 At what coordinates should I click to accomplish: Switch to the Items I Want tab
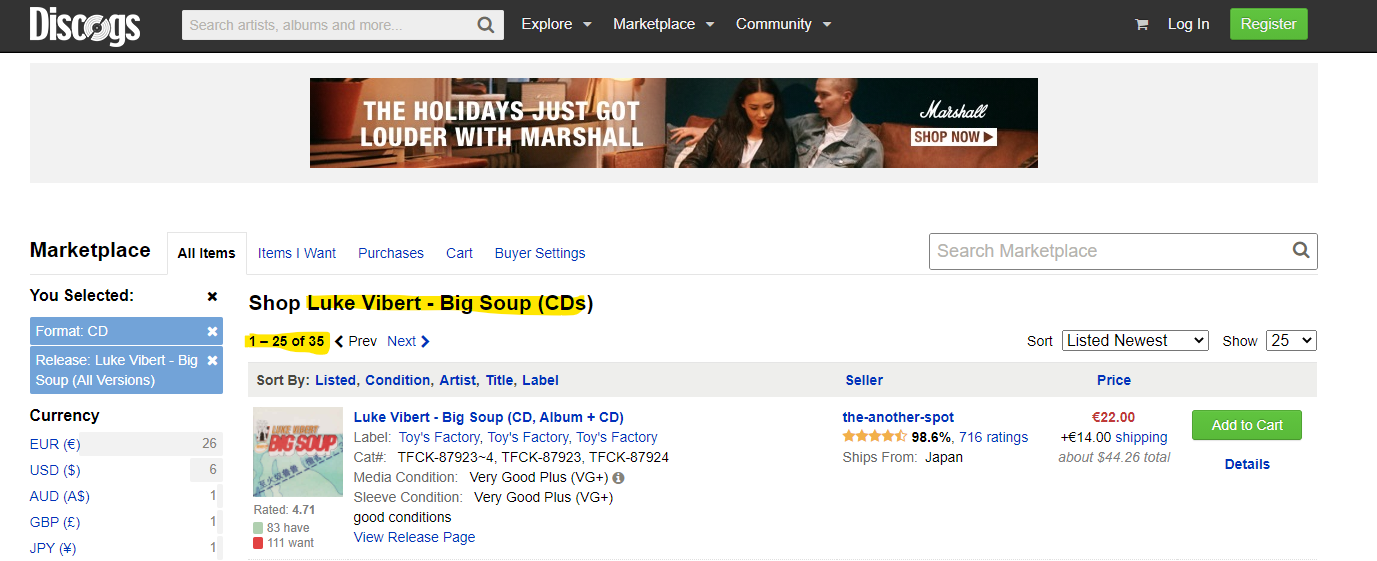pos(297,253)
